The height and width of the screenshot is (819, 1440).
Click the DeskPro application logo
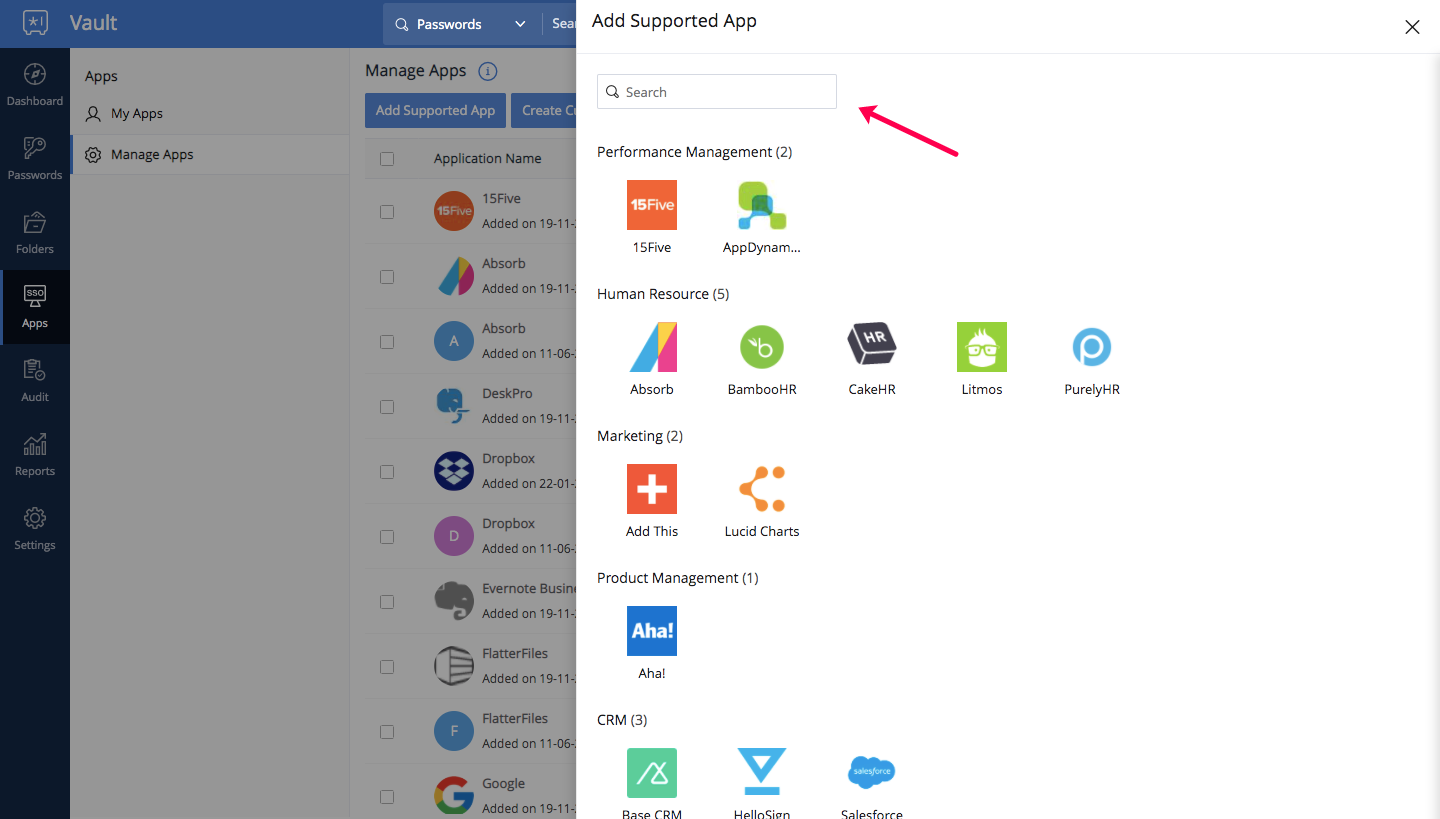click(x=454, y=406)
